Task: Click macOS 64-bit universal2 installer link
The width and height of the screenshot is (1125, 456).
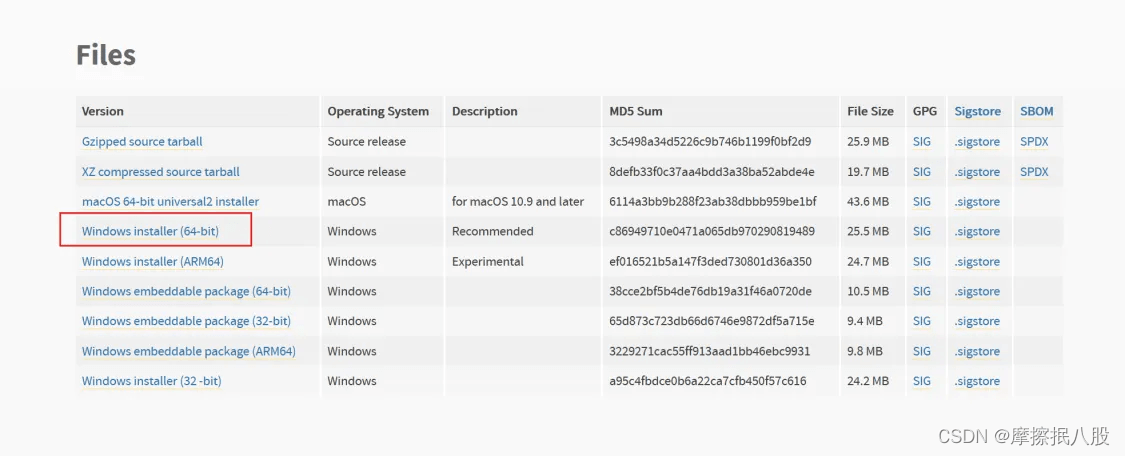Action: point(170,202)
